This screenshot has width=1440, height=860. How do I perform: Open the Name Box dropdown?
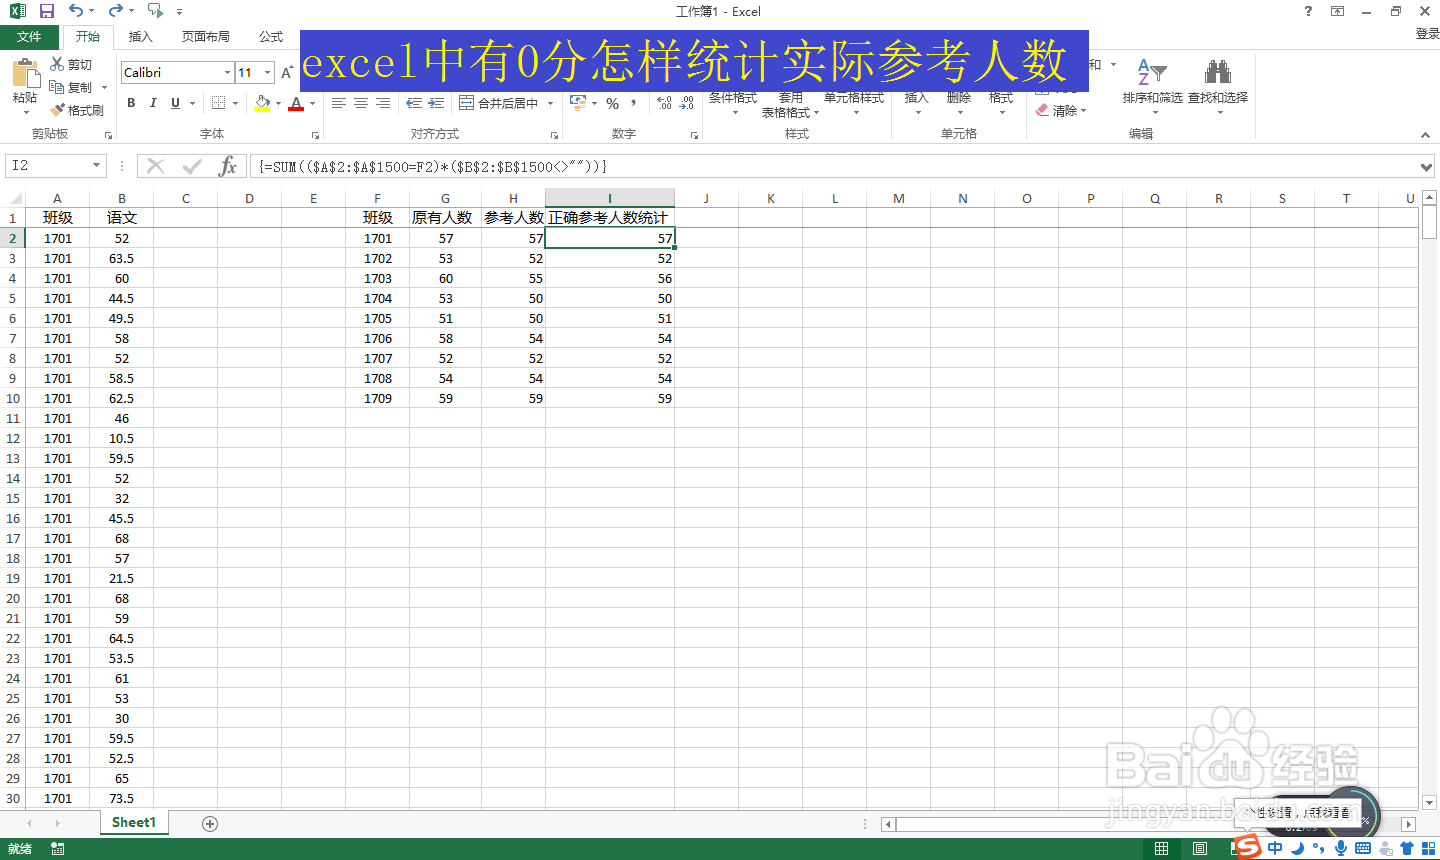[x=96, y=166]
